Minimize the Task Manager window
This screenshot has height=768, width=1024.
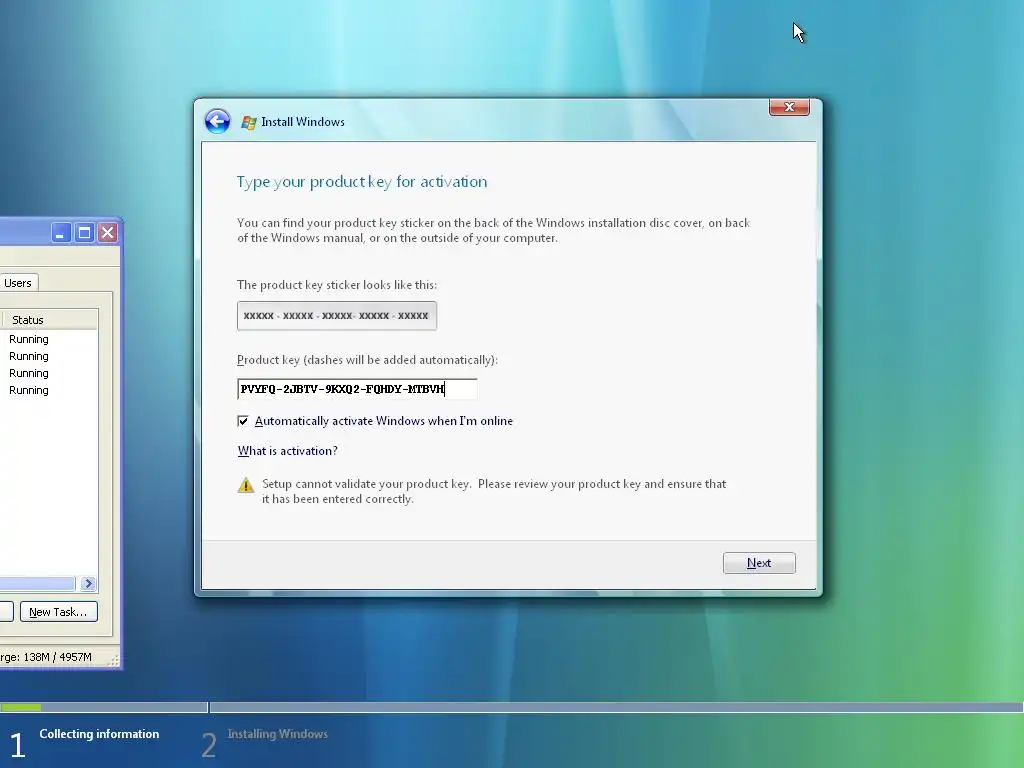[61, 232]
